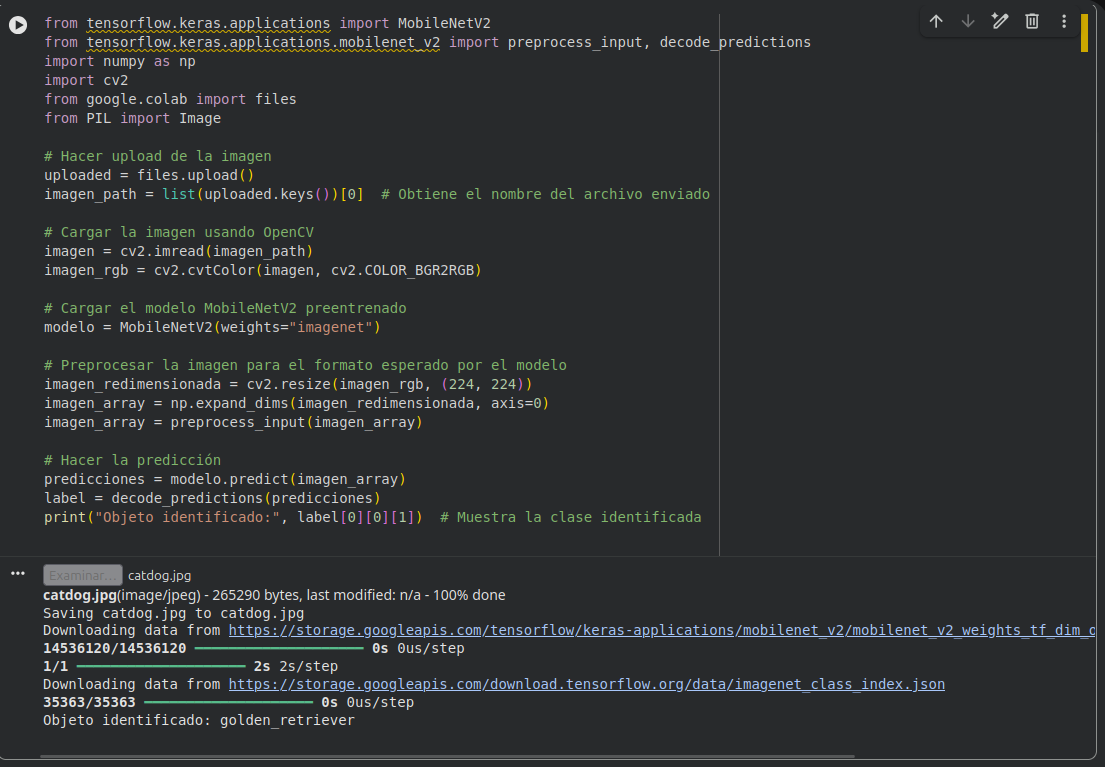Image resolution: width=1105 pixels, height=767 pixels.
Task: Place cursor in 'import cv2' line
Action: [86, 80]
